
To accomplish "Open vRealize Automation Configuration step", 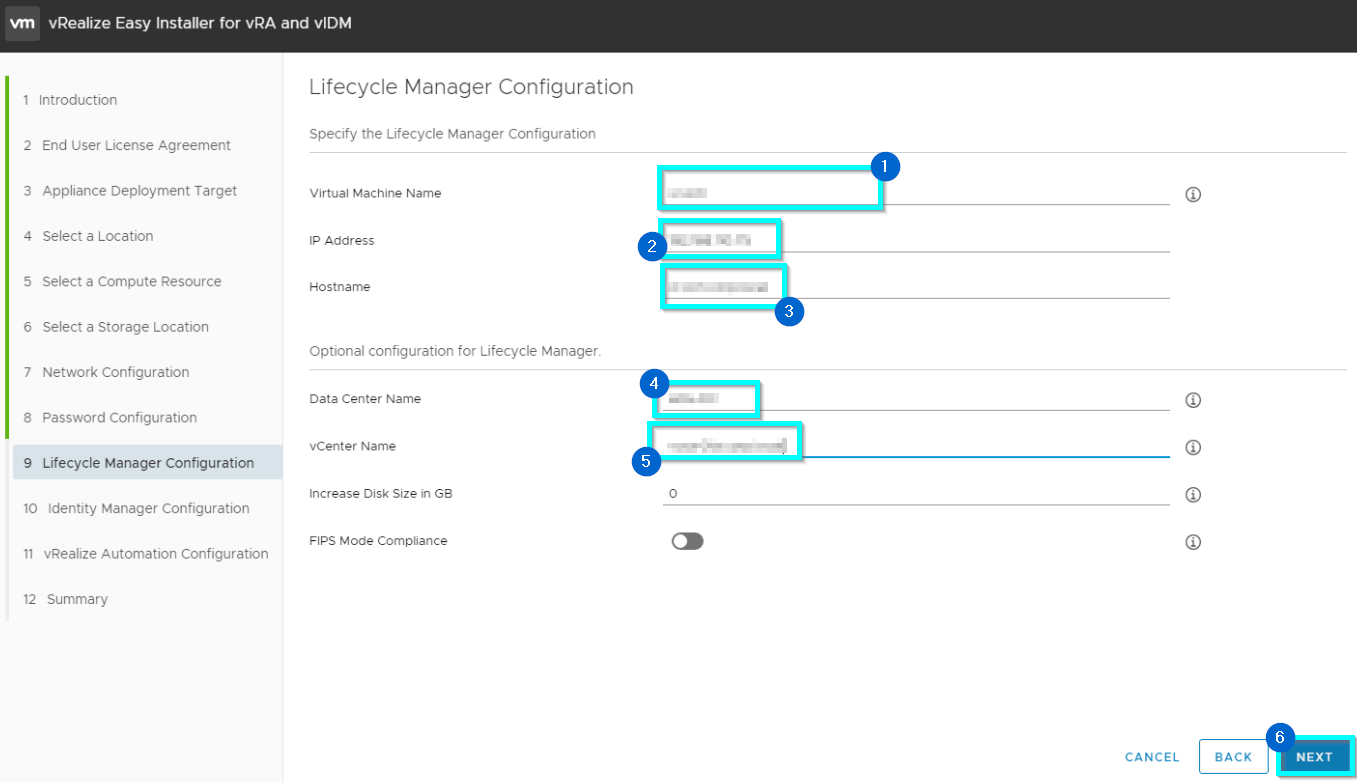I will click(x=148, y=554).
